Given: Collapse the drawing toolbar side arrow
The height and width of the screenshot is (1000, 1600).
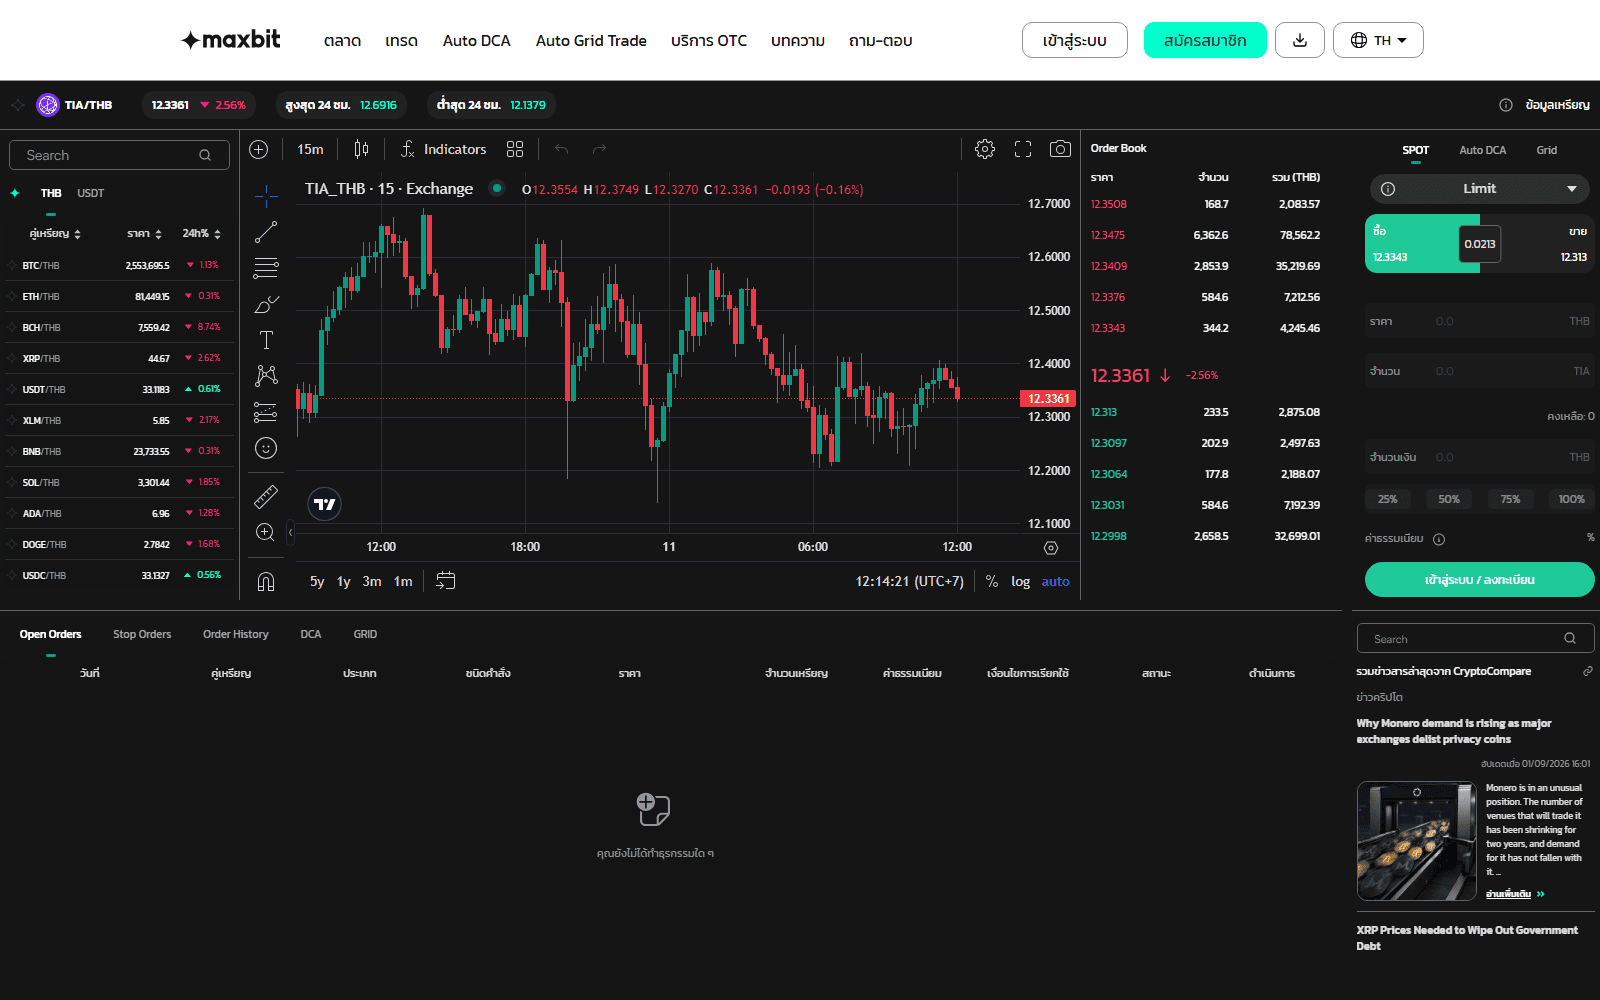Looking at the screenshot, I should [290, 532].
